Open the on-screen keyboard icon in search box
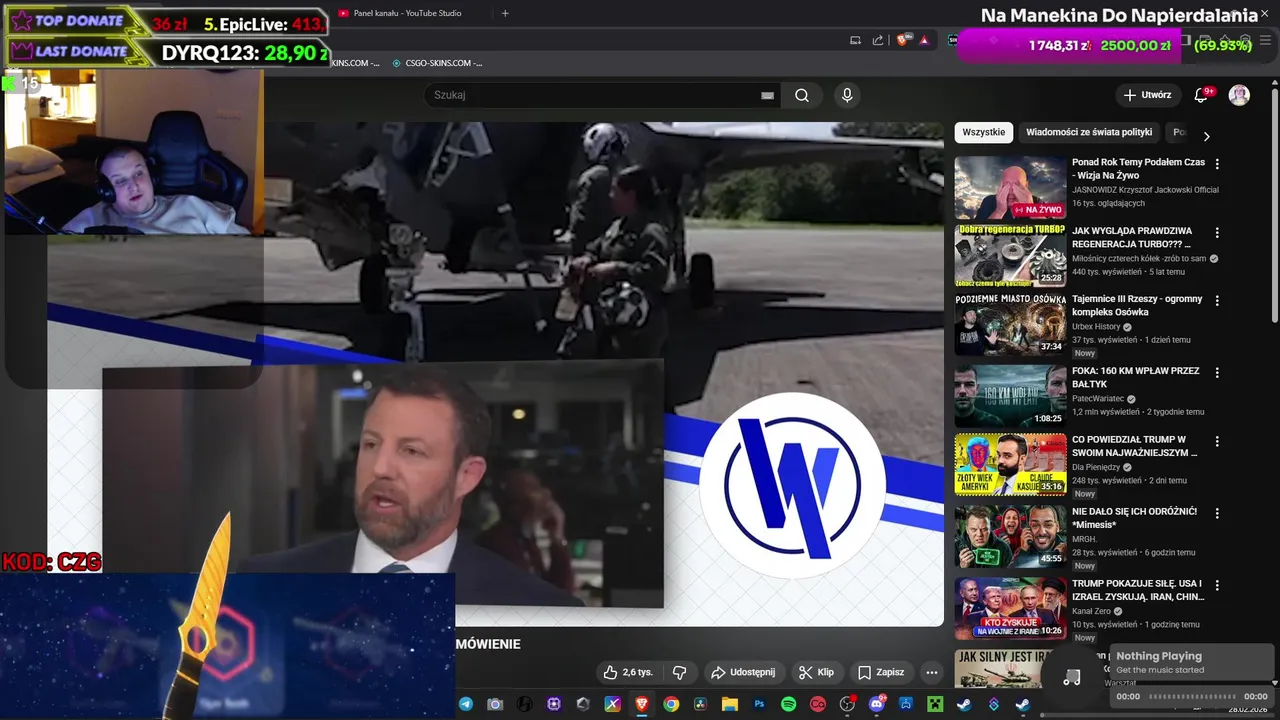 pyautogui.click(x=767, y=95)
